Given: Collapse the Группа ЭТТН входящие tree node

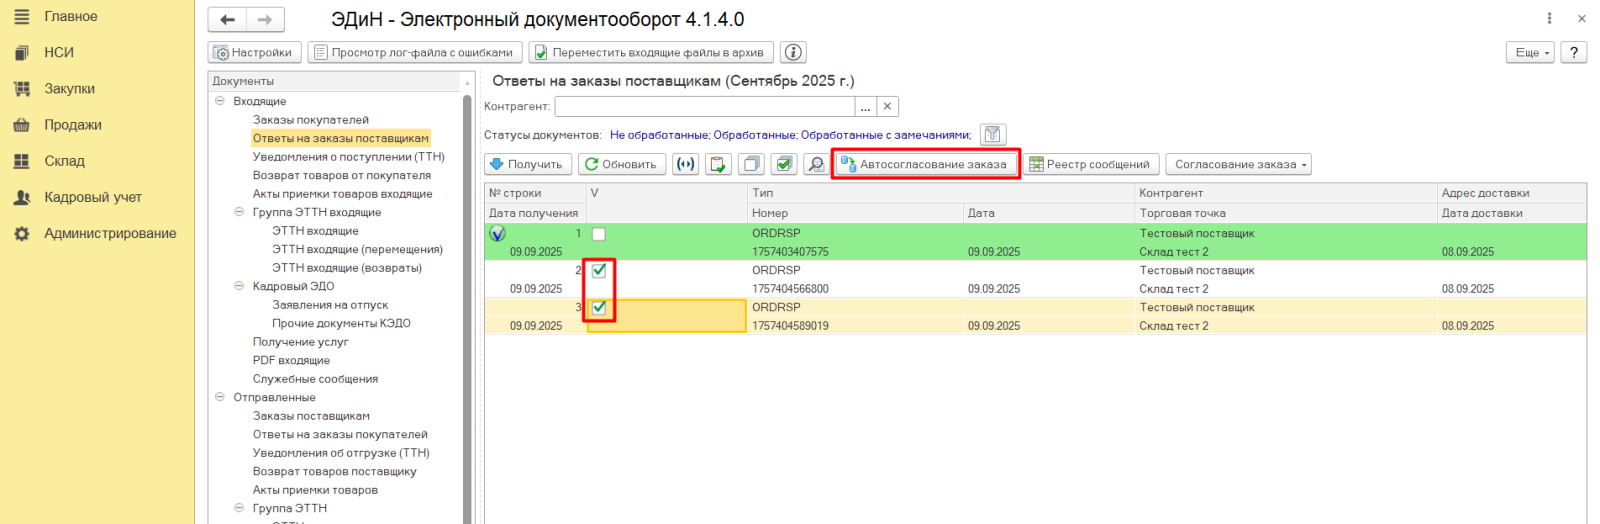Looking at the screenshot, I should [x=239, y=212].
